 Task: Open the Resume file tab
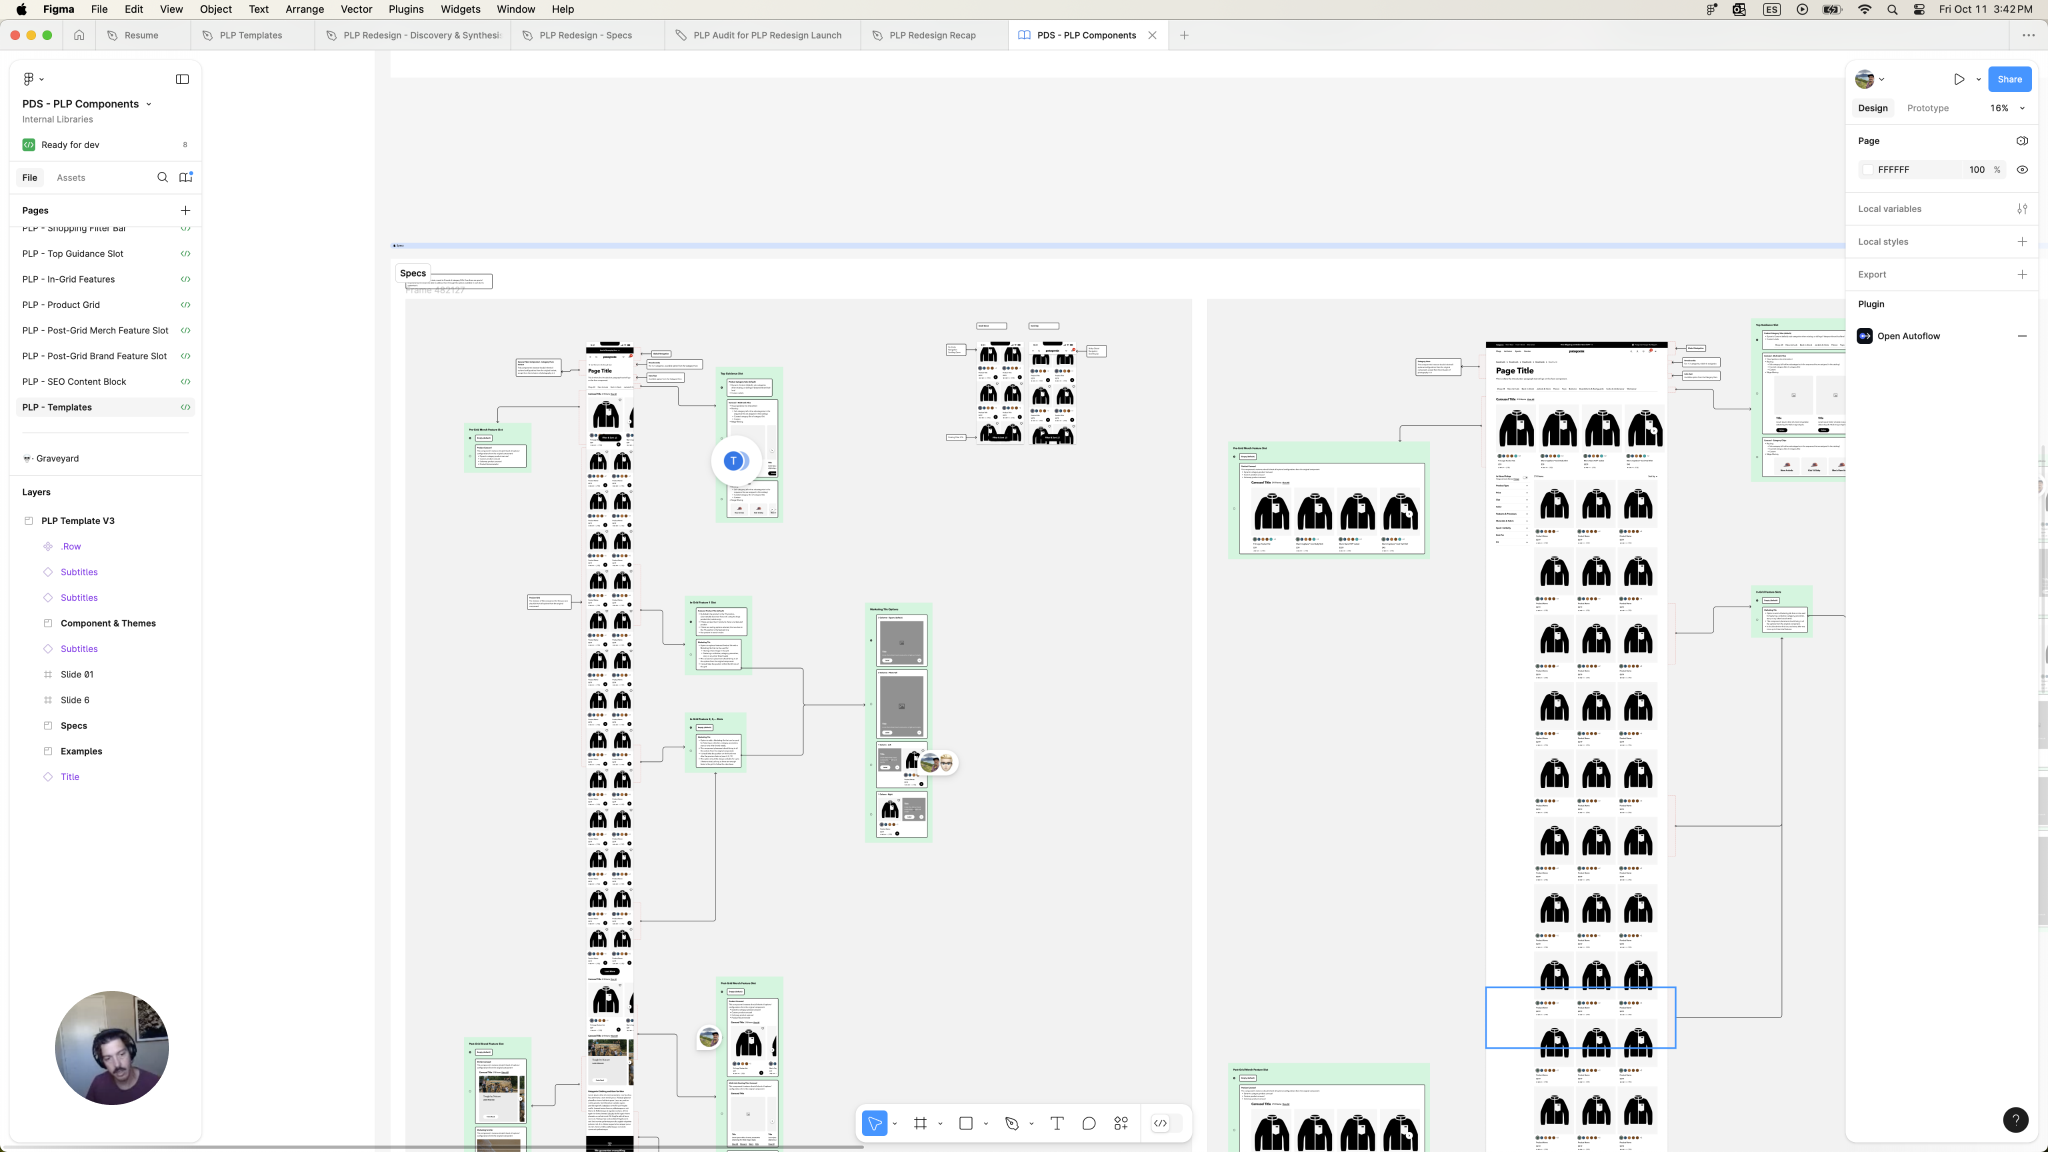(141, 35)
